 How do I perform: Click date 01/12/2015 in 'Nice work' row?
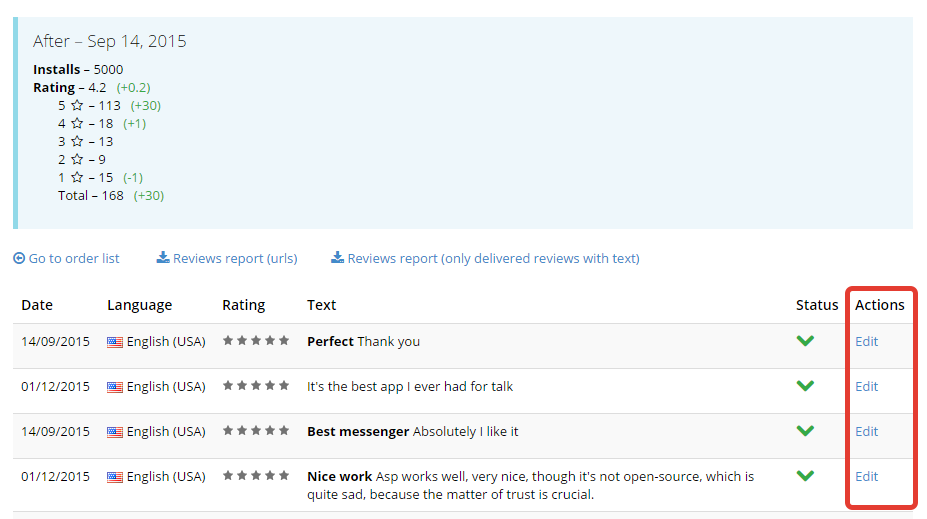pos(56,476)
